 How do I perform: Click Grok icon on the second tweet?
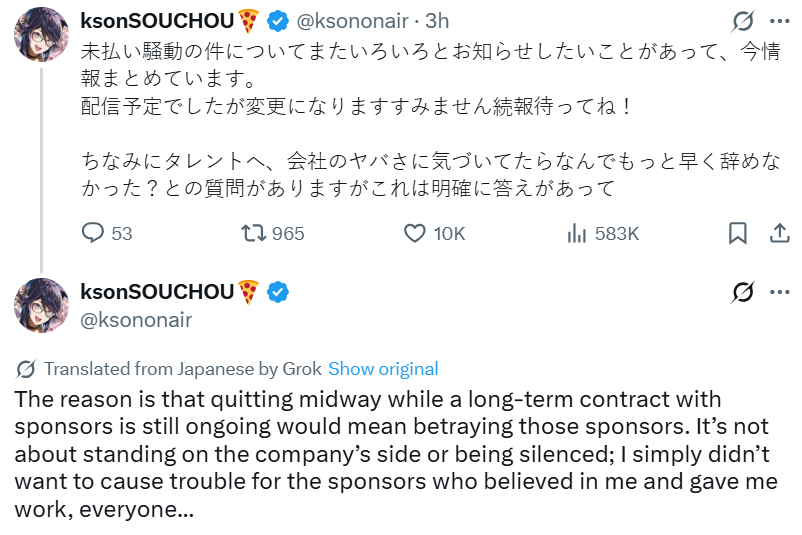(x=742, y=292)
